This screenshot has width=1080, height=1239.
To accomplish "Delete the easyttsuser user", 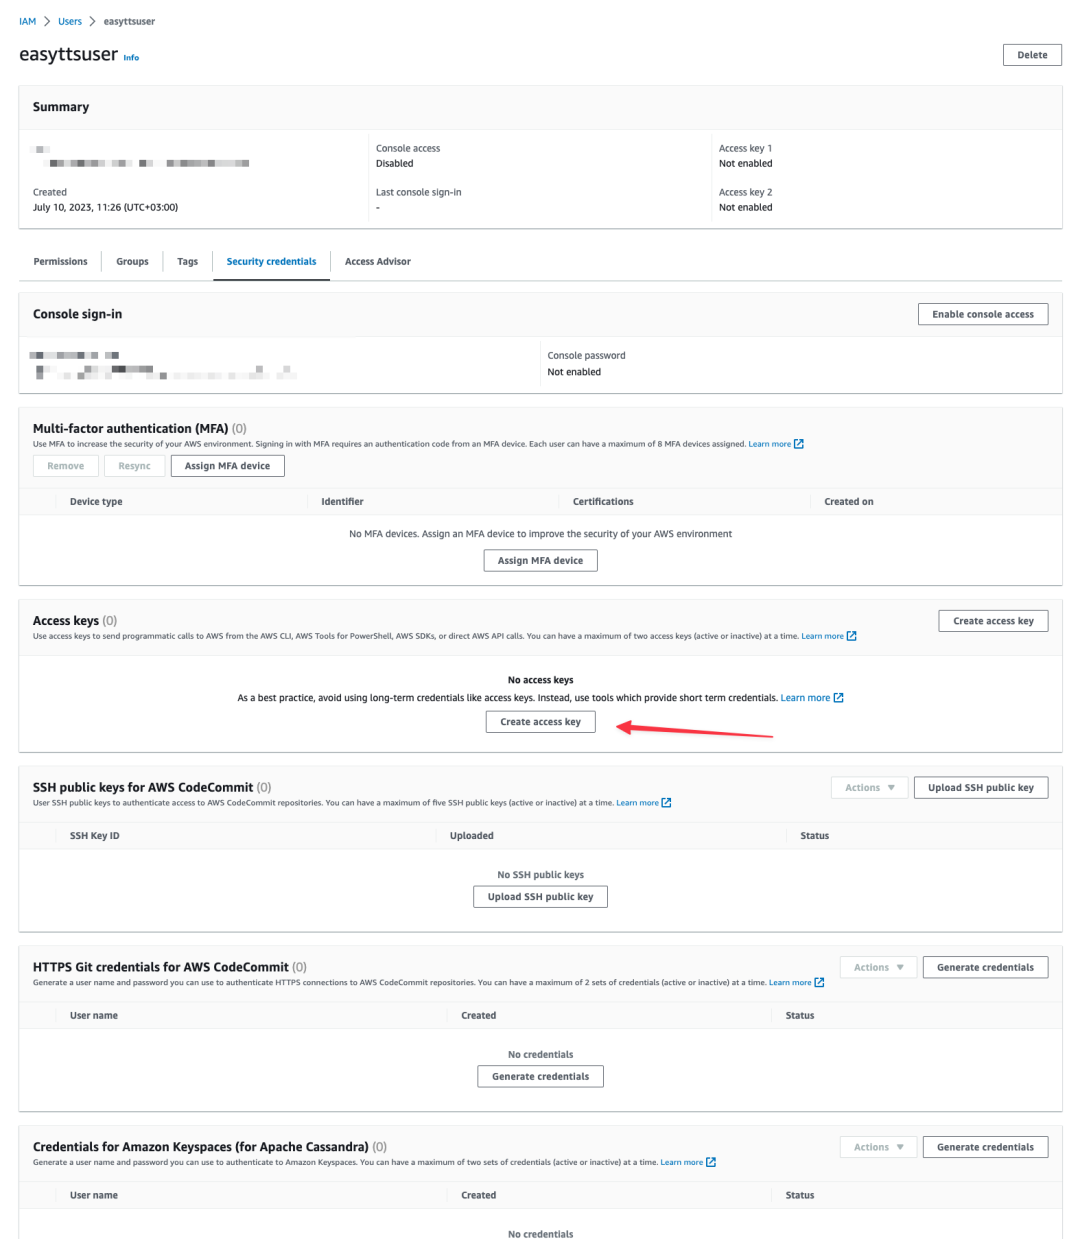I will click(1031, 55).
